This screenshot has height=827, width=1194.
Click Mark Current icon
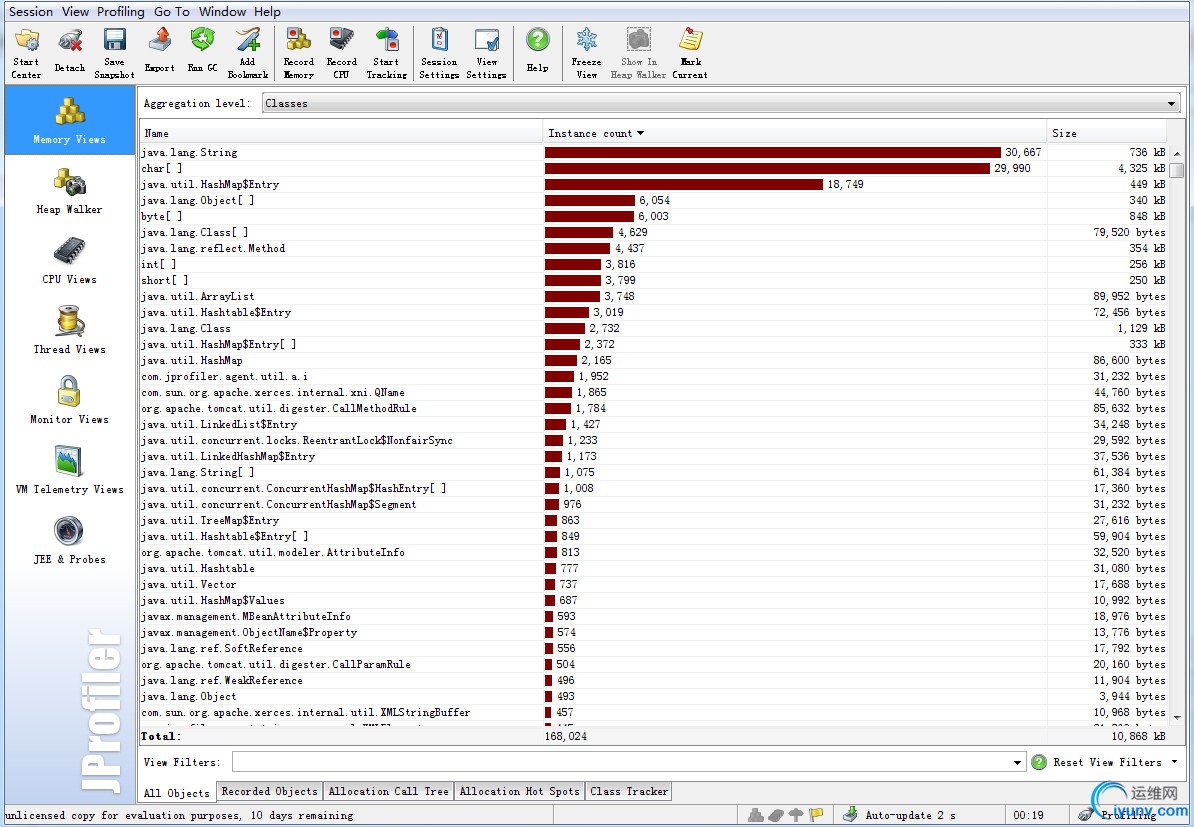tap(690, 53)
